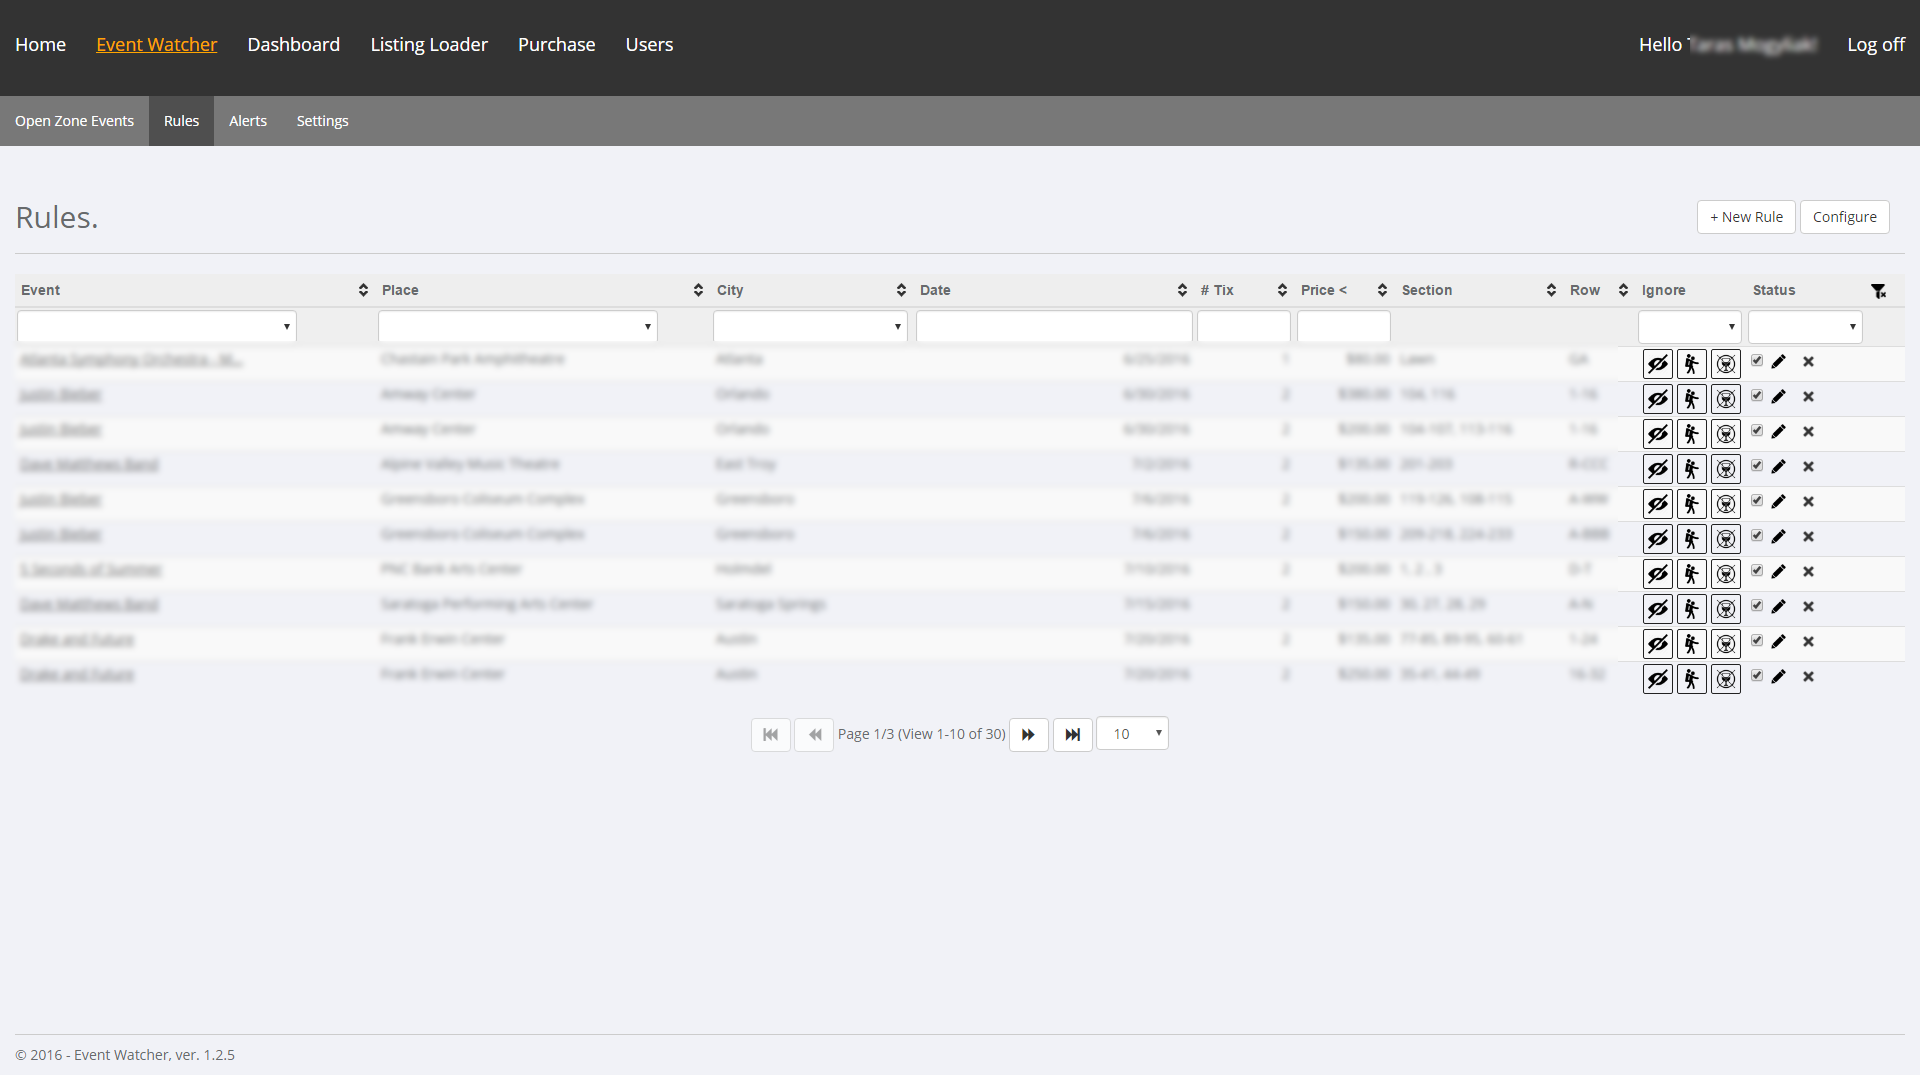The height and width of the screenshot is (1075, 1920).
Task: Click the eye-slash ignore icon on the Atlanta Symphony row
Action: tap(1658, 363)
